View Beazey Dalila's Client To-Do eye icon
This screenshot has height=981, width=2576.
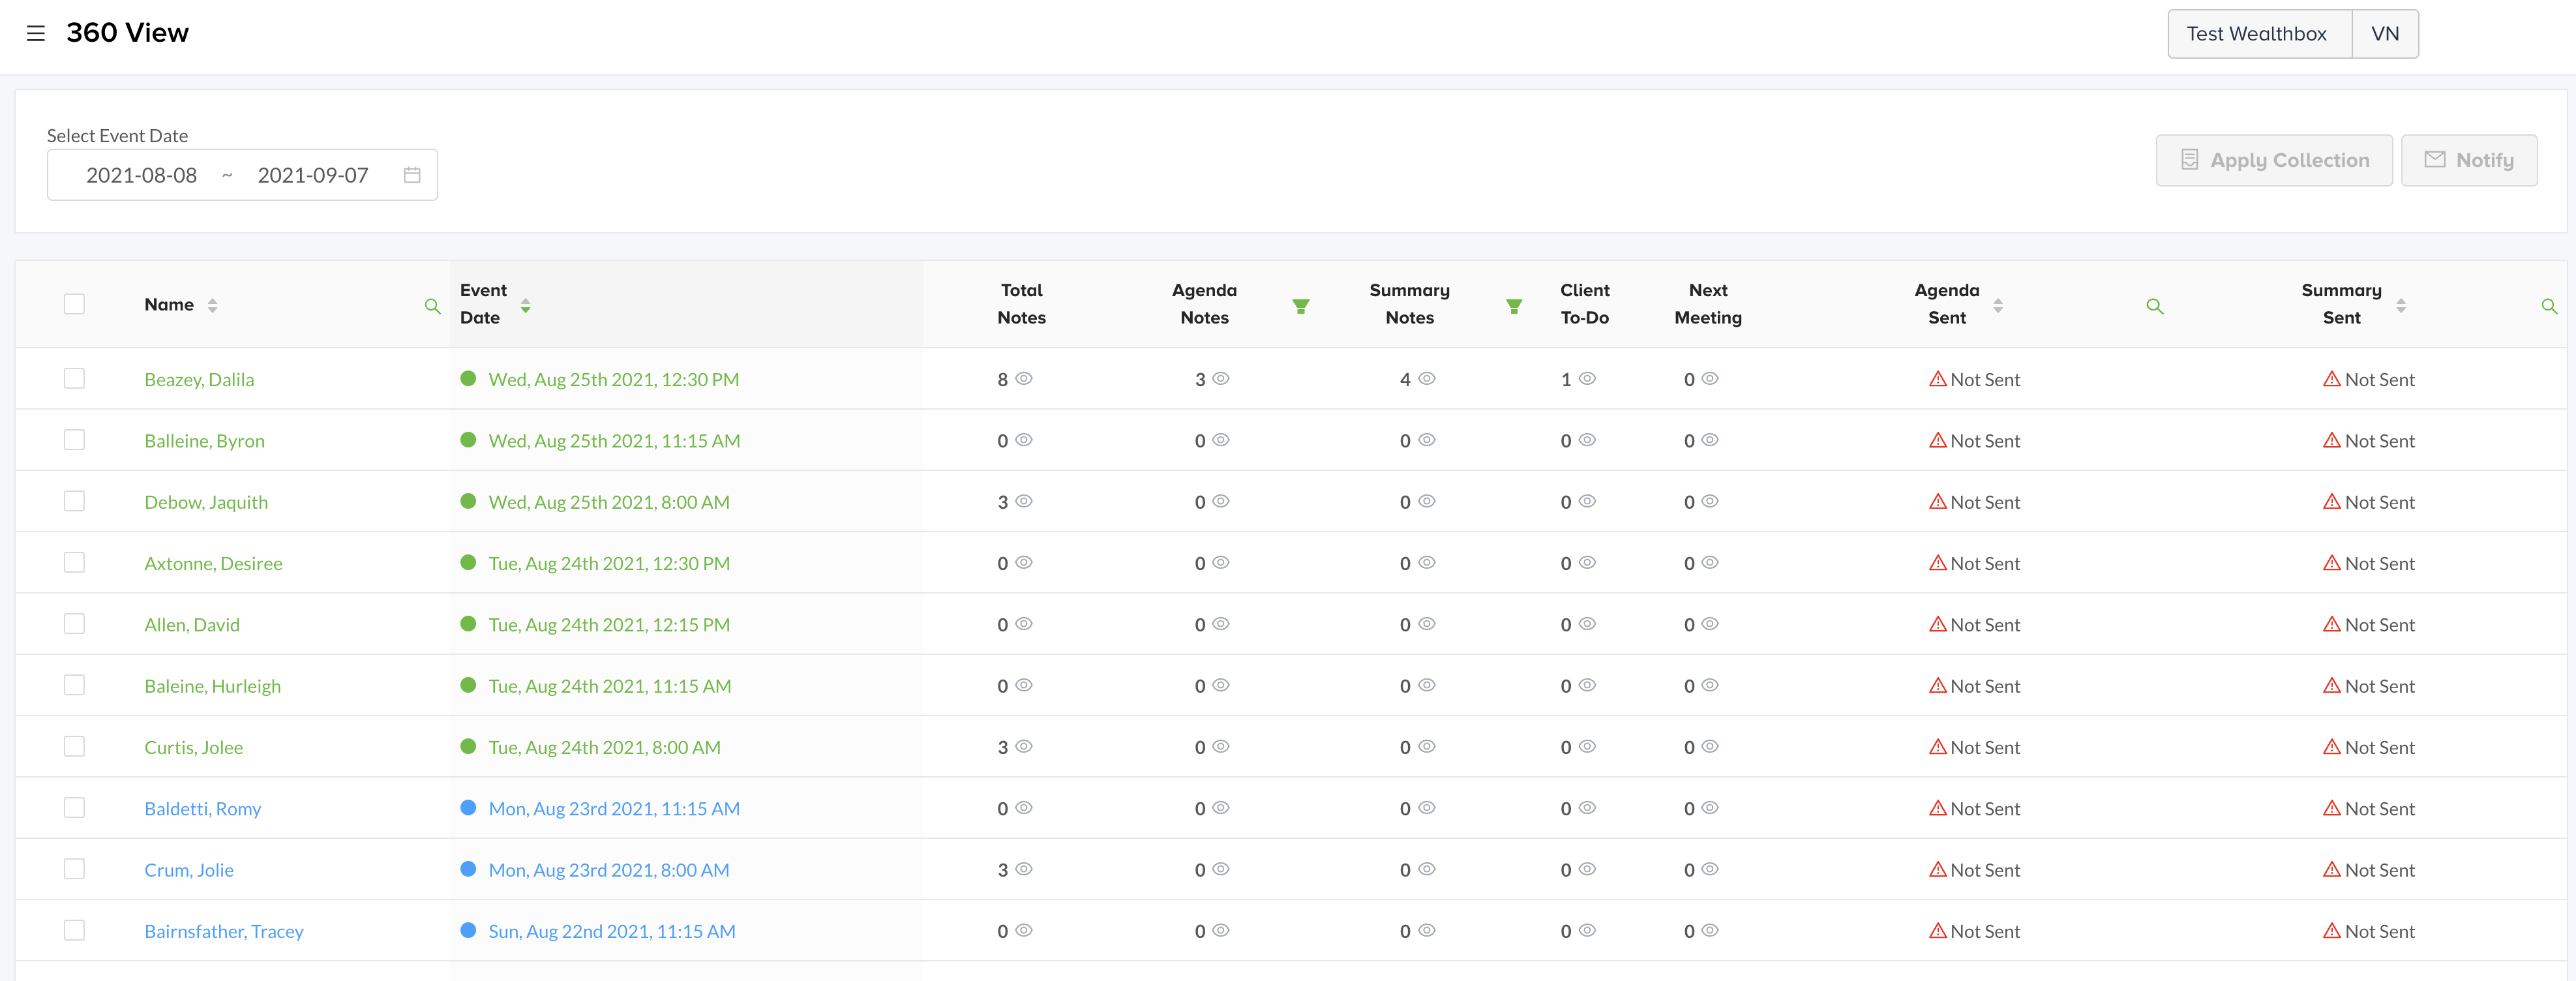click(1587, 379)
